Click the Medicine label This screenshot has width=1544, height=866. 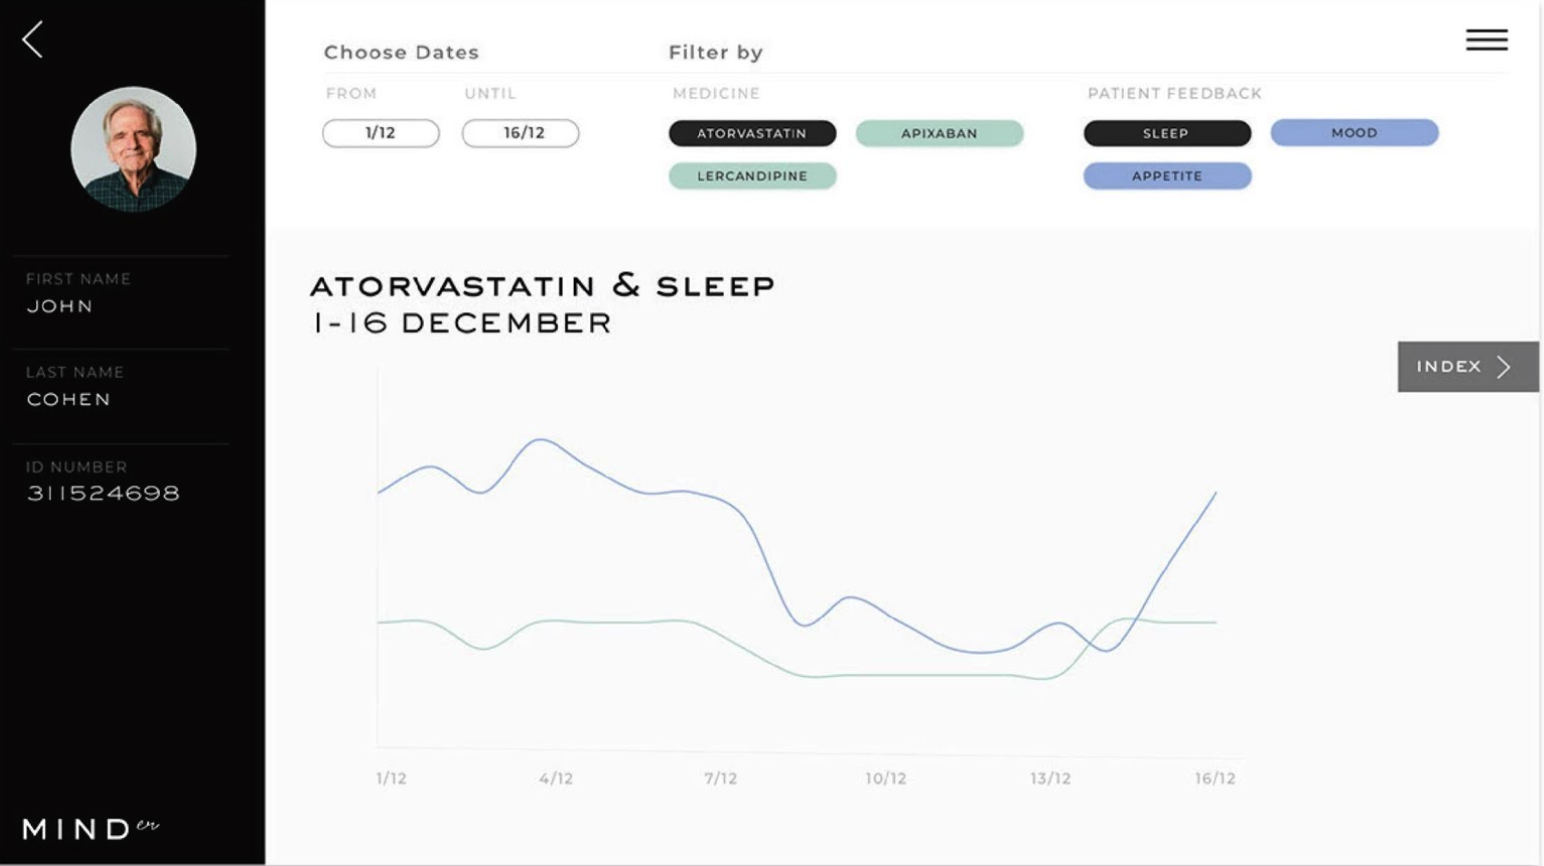(x=716, y=93)
